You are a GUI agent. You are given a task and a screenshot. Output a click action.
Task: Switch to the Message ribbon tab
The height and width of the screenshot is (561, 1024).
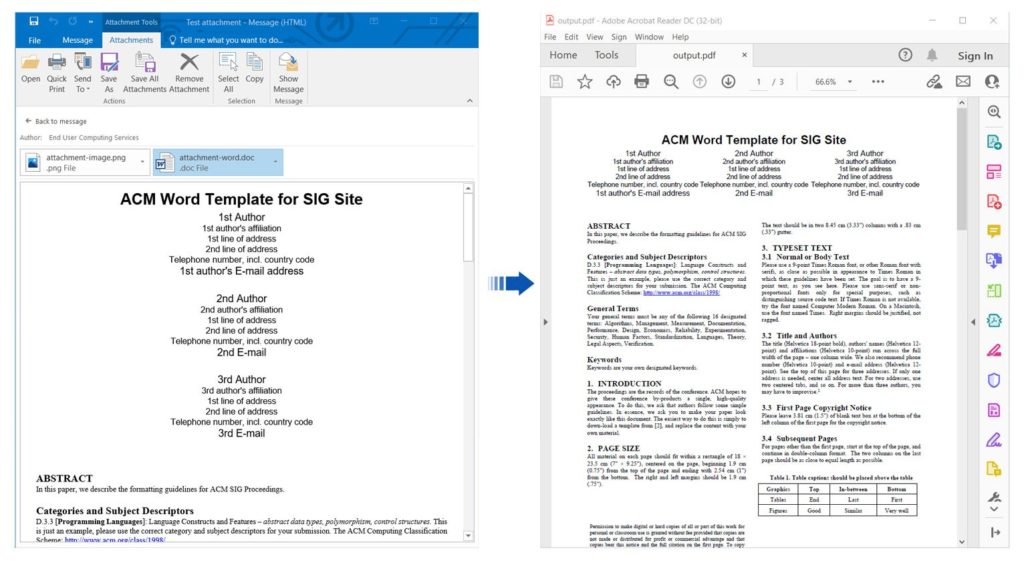[77, 40]
